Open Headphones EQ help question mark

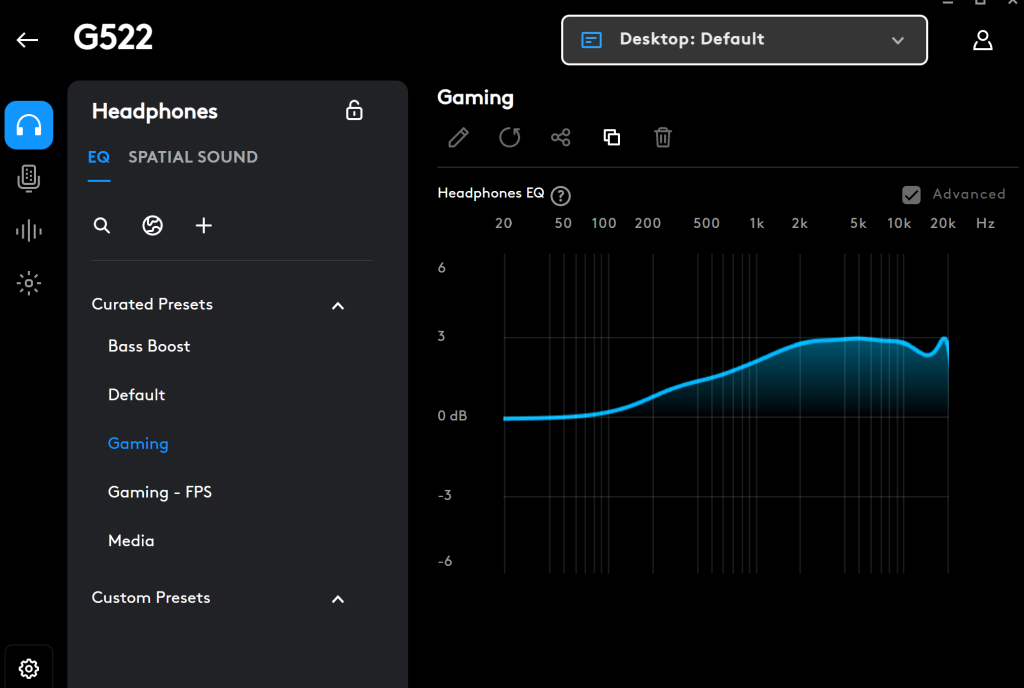(x=560, y=196)
